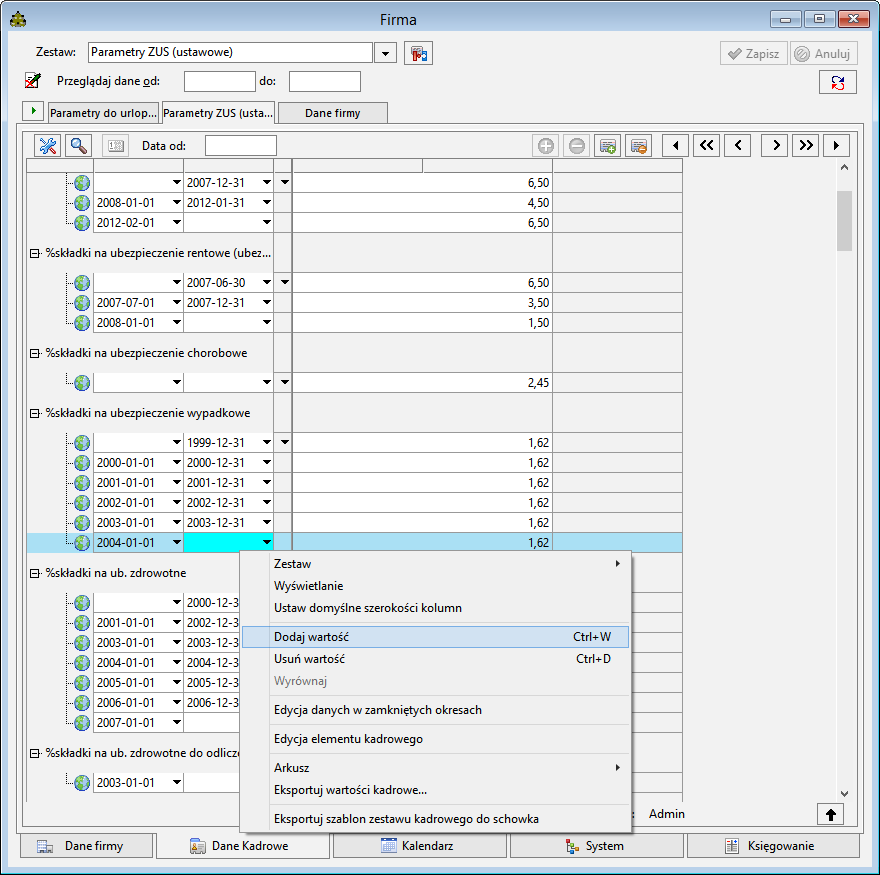Image resolution: width=880 pixels, height=875 pixels.
Task: Click globe icon of 2007-07-01 row
Action: [82, 303]
